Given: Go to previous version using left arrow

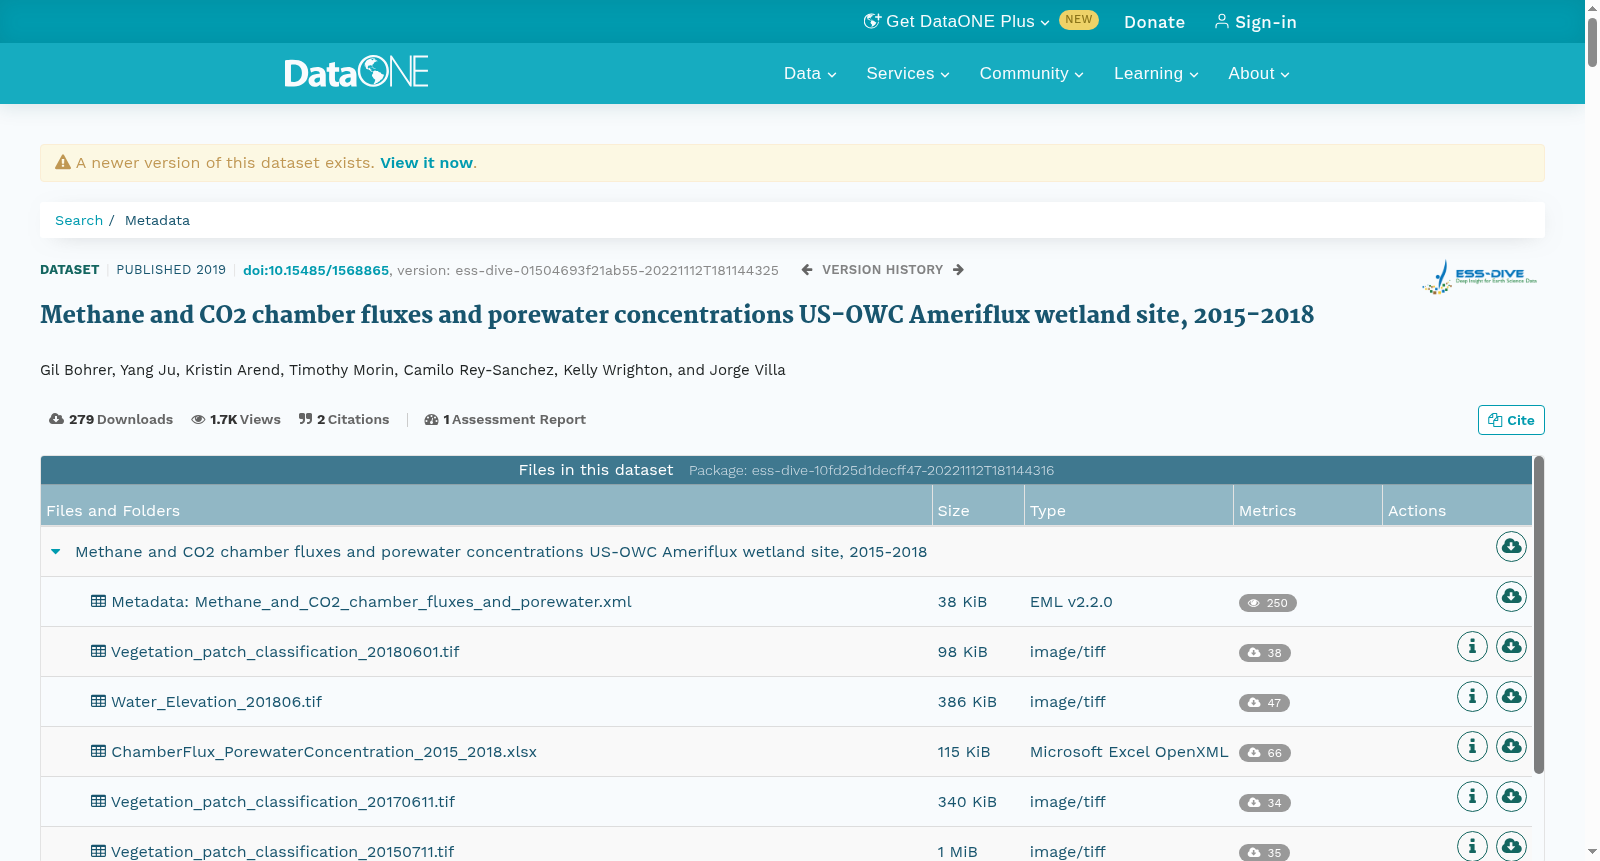Looking at the screenshot, I should (807, 270).
